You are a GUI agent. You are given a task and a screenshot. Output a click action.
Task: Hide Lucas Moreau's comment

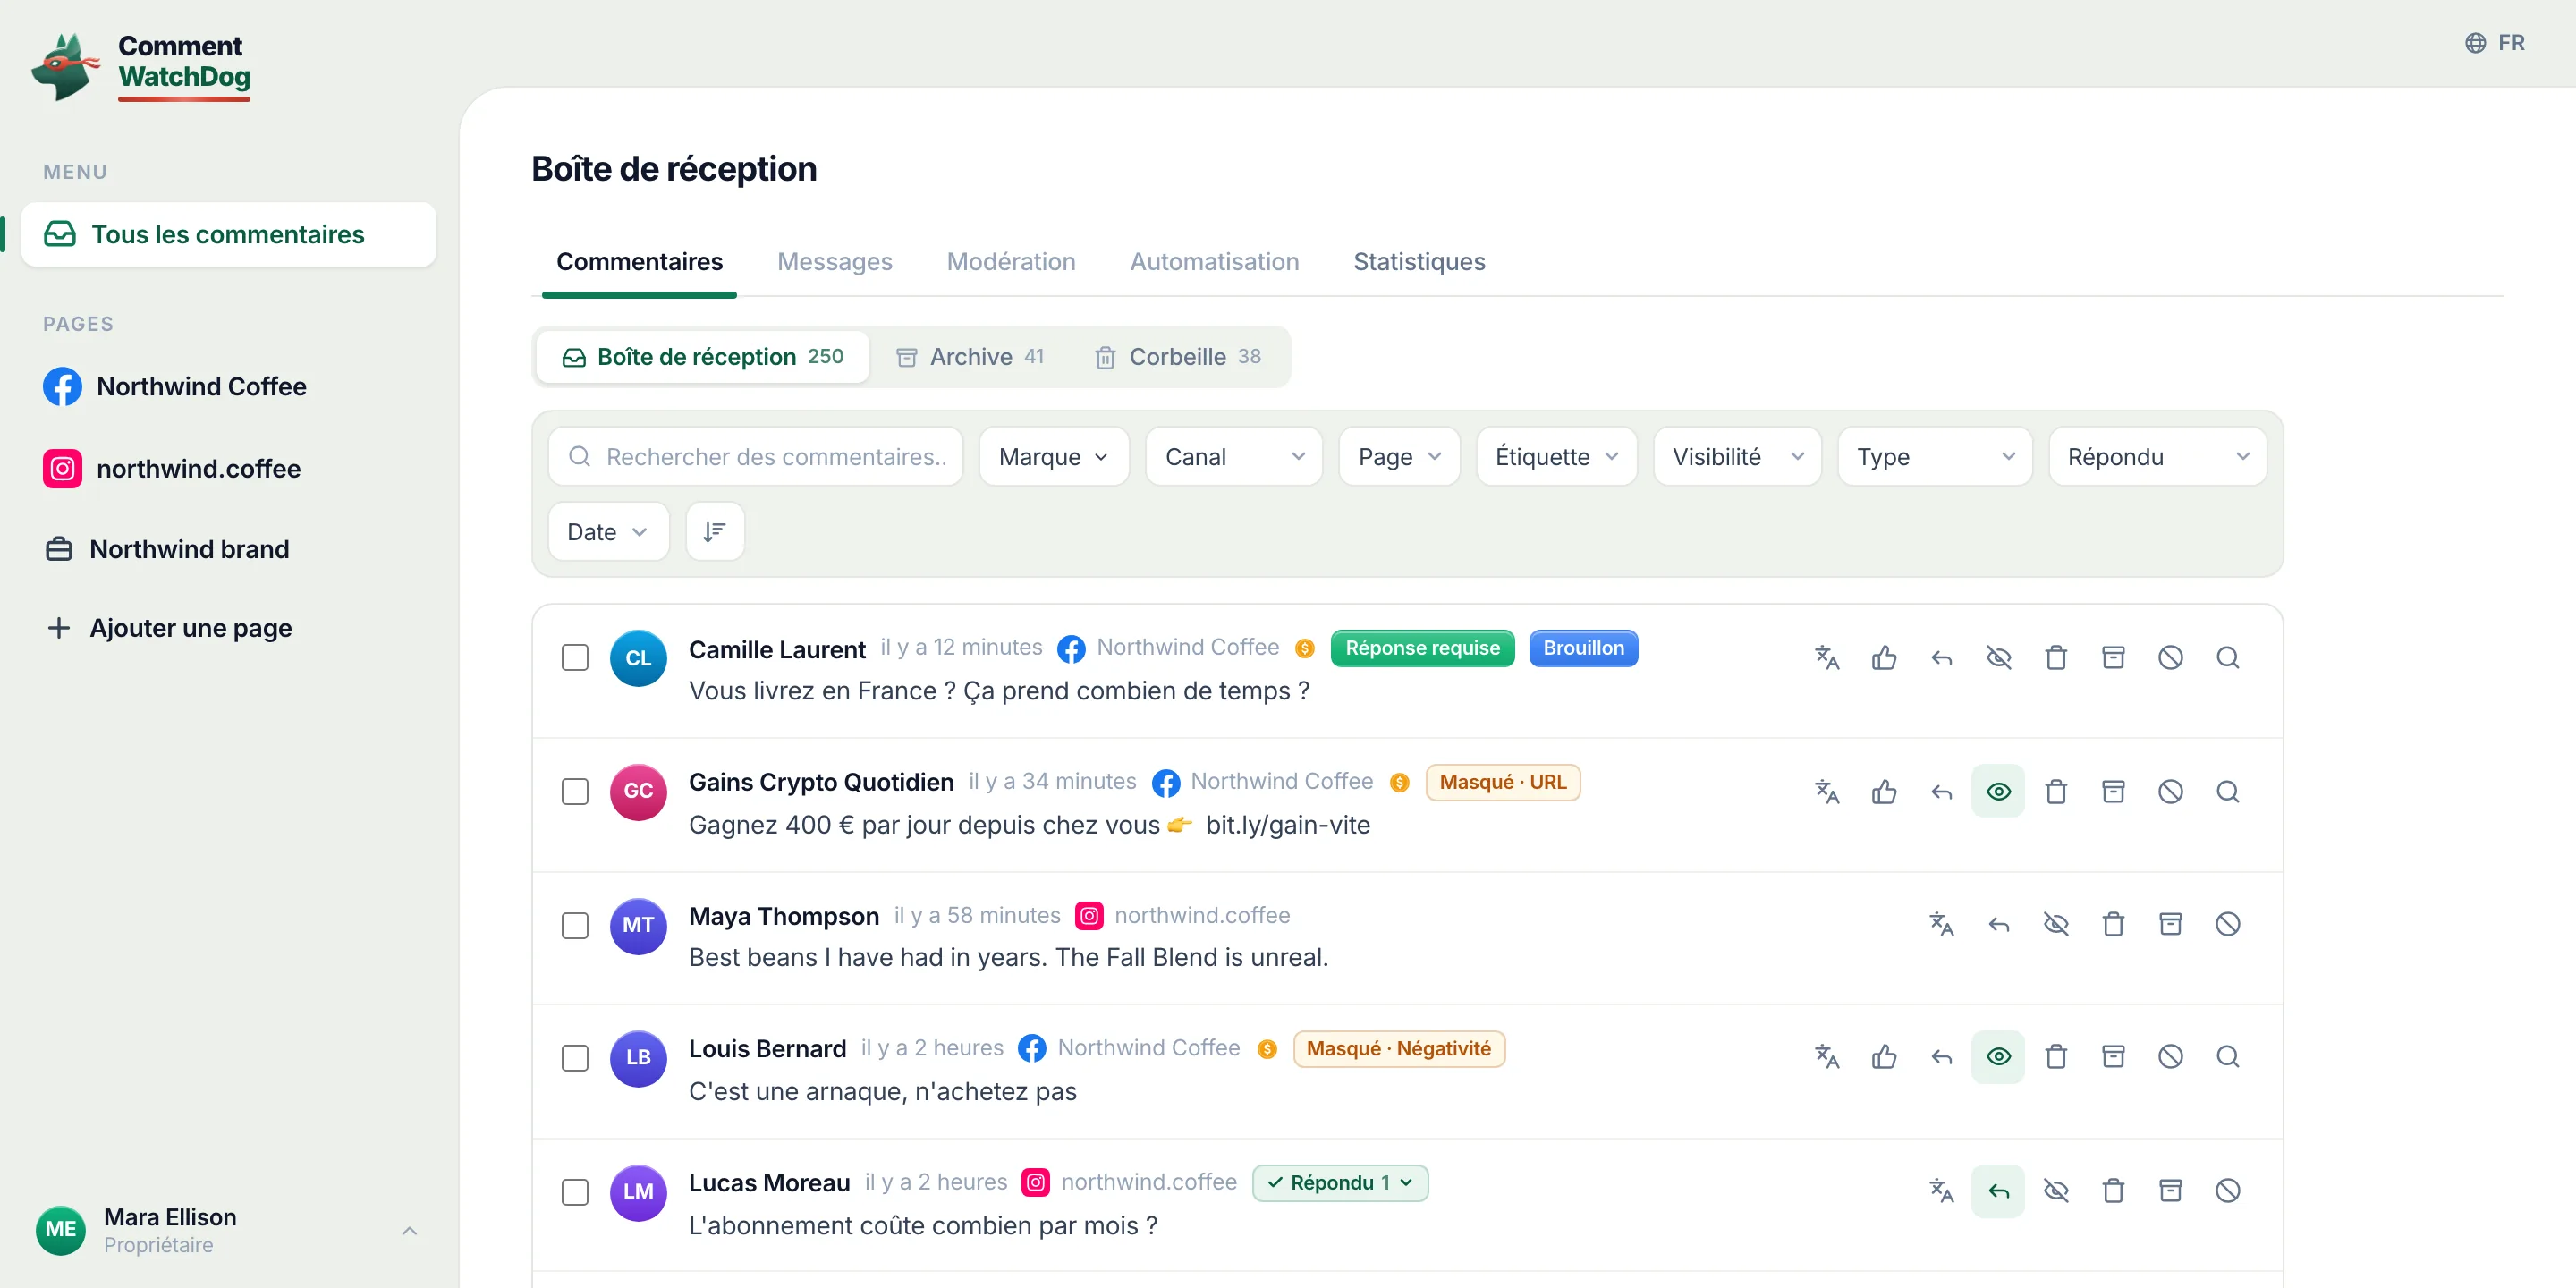tap(2056, 1190)
